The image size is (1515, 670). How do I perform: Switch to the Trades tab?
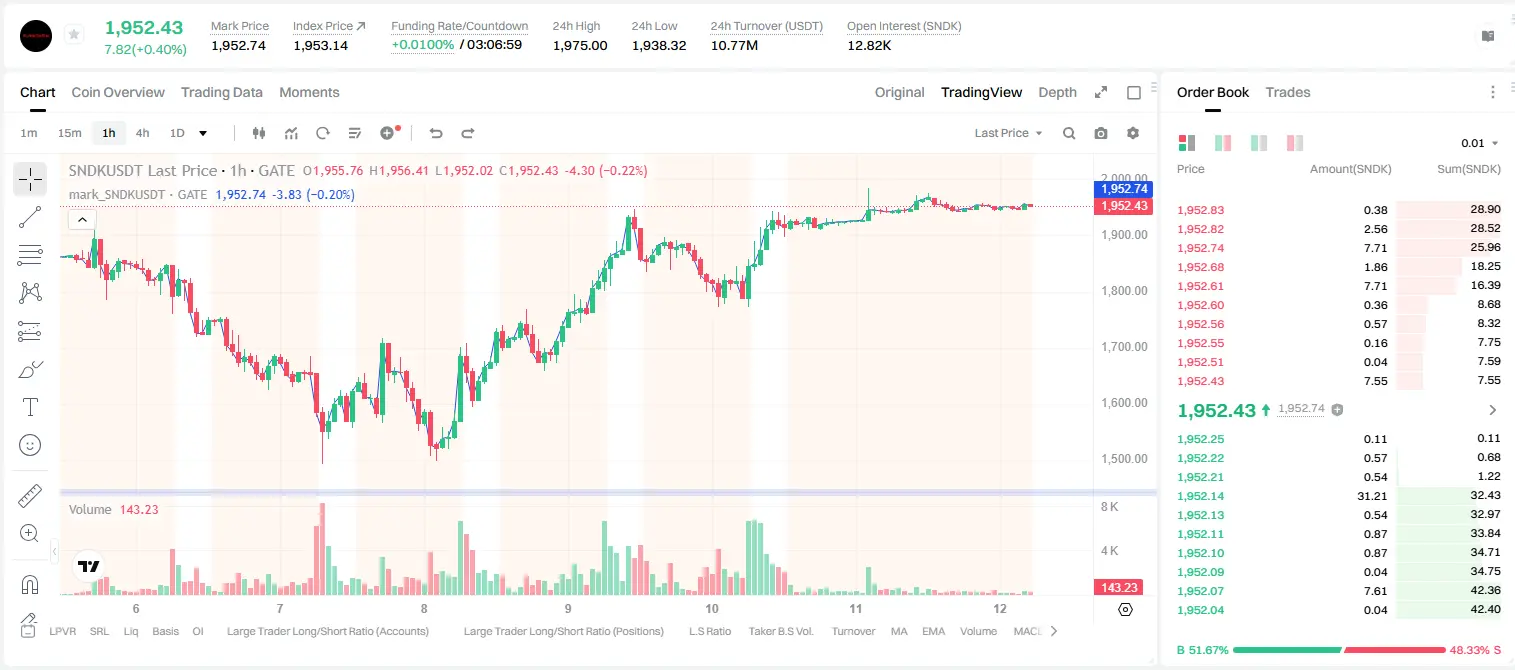[x=1288, y=92]
